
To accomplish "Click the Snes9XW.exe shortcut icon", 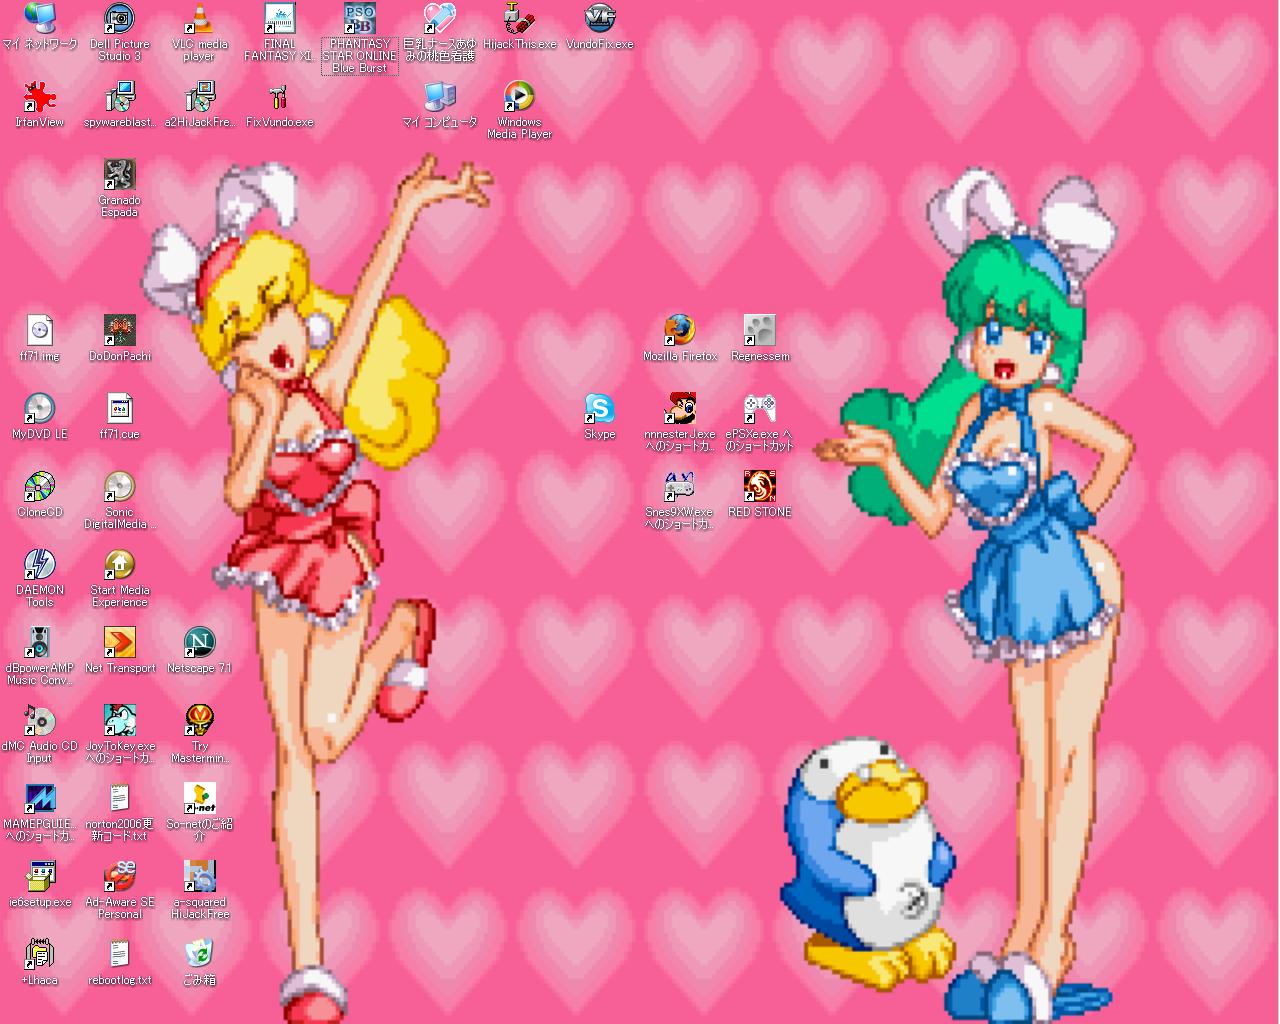I will (680, 486).
